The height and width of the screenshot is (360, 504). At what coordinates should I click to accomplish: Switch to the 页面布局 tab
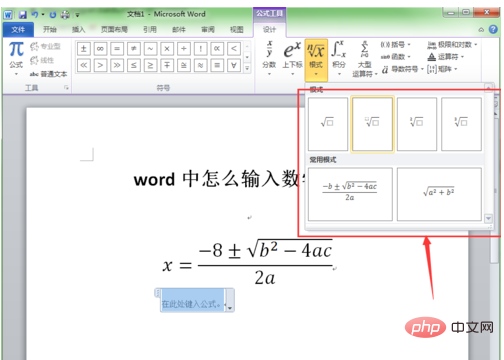tap(114, 30)
